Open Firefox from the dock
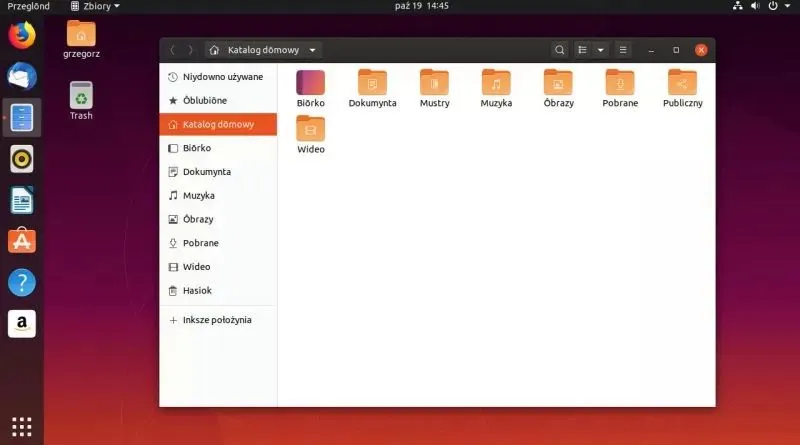Image resolution: width=800 pixels, height=445 pixels. [22, 35]
